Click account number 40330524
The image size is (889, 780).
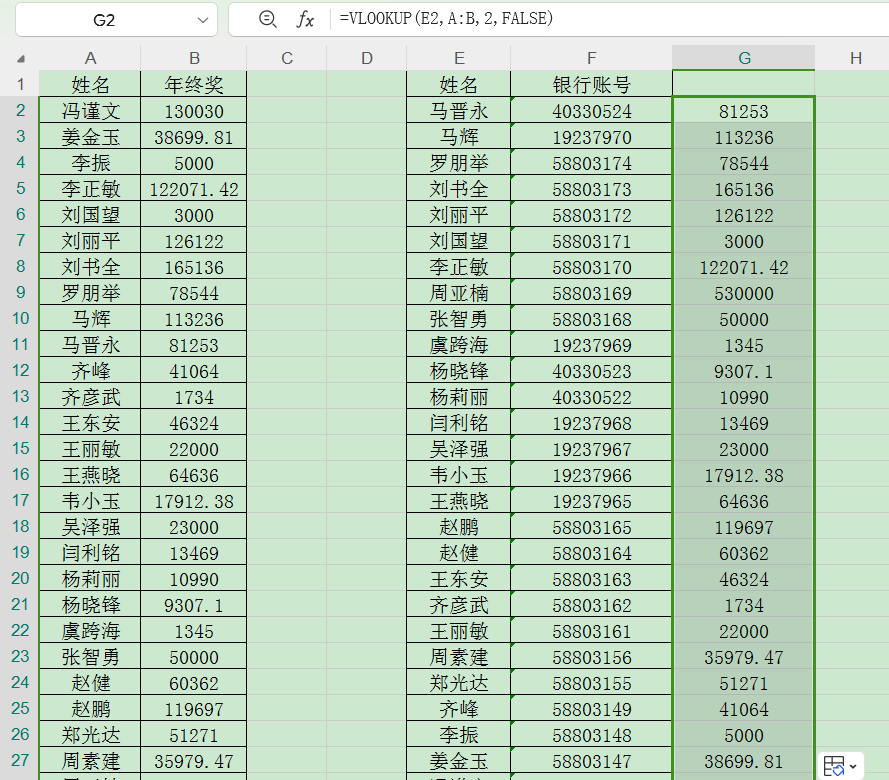click(591, 111)
